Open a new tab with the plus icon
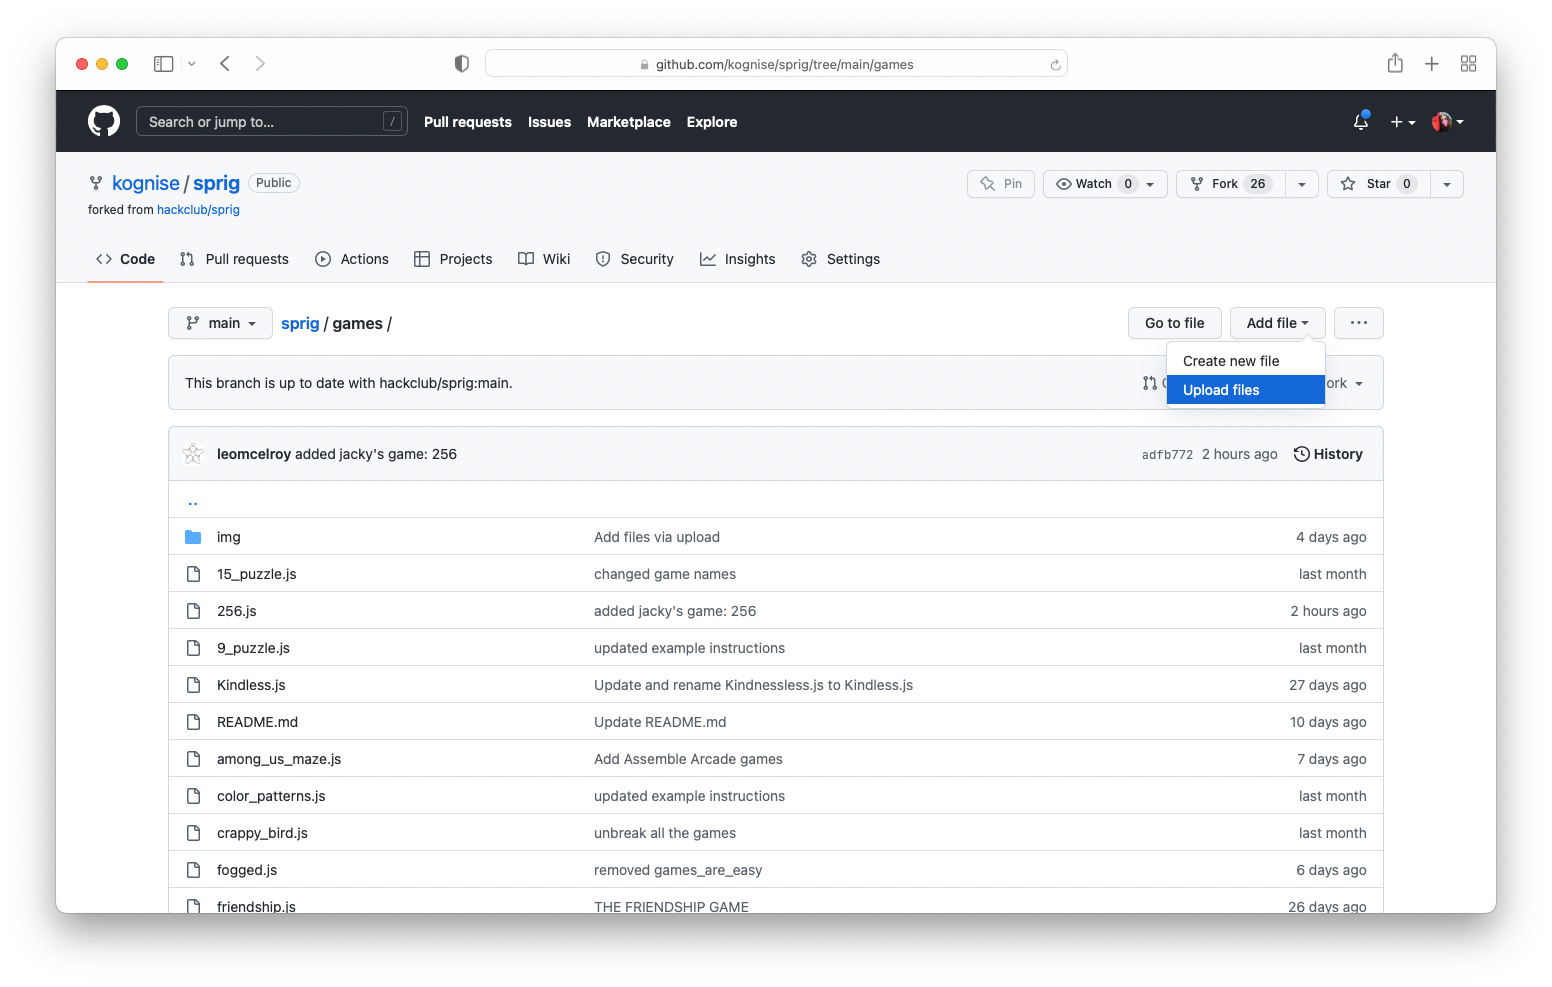Image resolution: width=1552 pixels, height=987 pixels. (x=1431, y=63)
